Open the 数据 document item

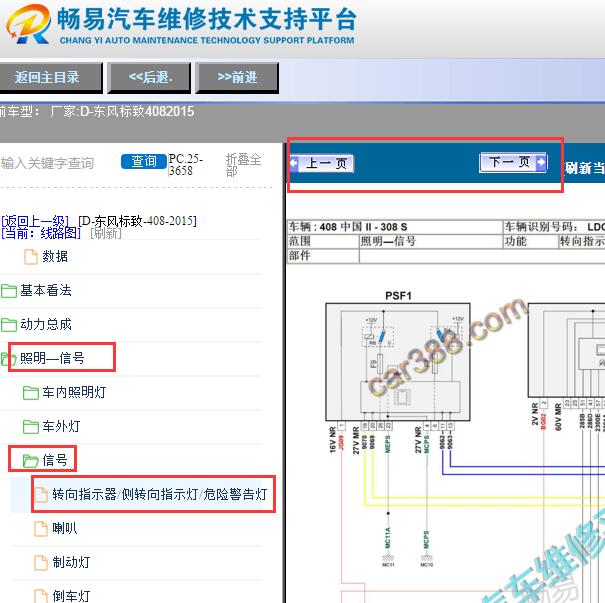tap(55, 257)
